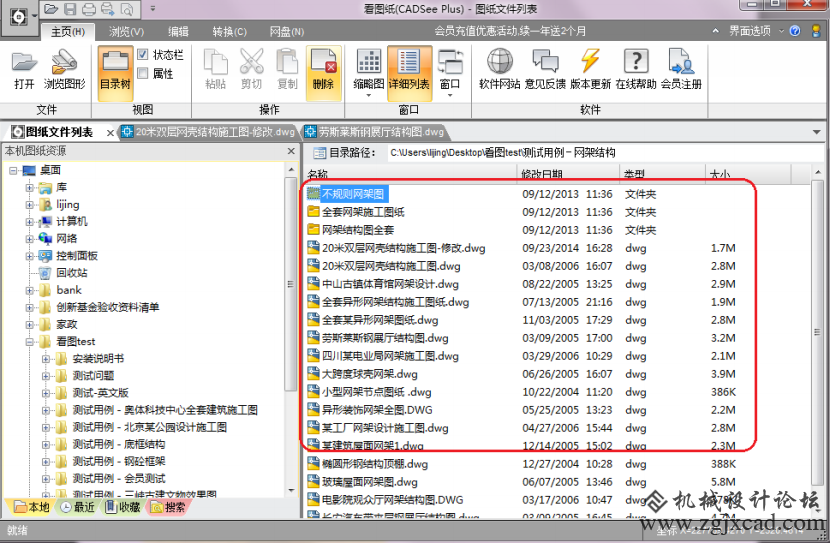Toggle the 属性 properties checkbox
The image size is (832, 544).
pos(143,73)
